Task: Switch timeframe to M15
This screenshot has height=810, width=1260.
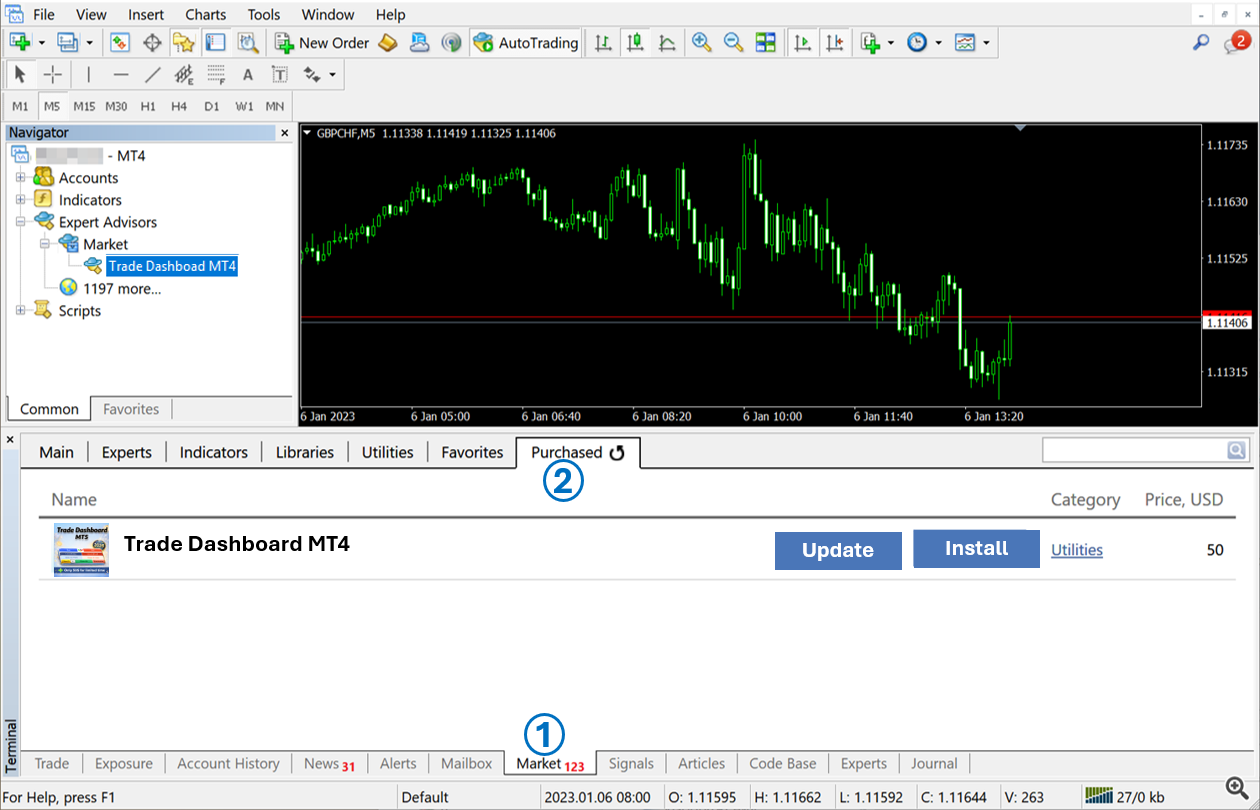Action: 84,106
